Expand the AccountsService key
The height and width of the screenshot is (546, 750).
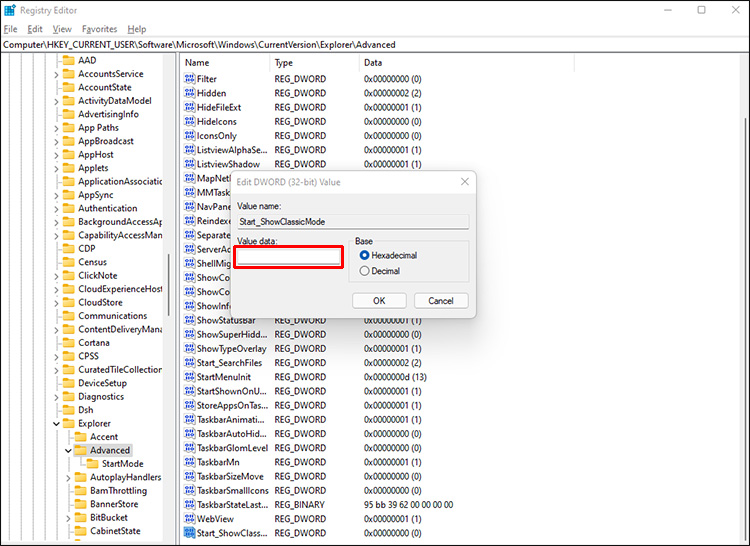(56, 74)
